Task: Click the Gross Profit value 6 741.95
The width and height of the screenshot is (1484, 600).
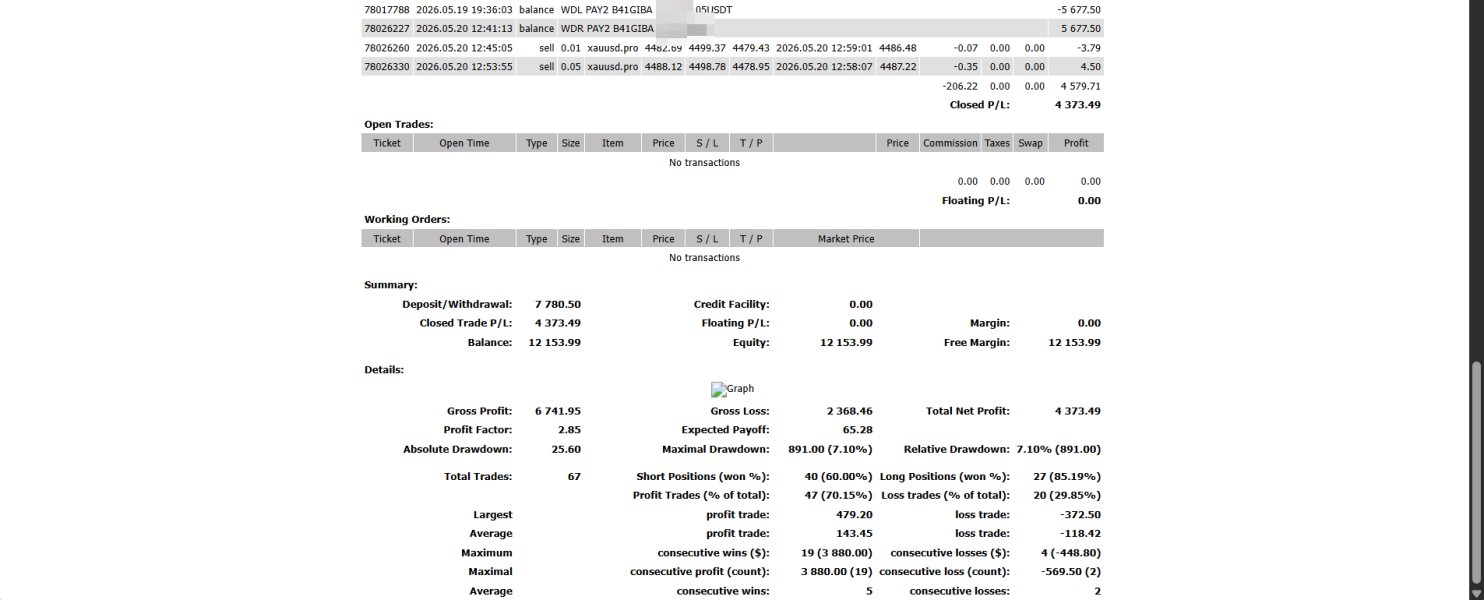Action: click(558, 411)
